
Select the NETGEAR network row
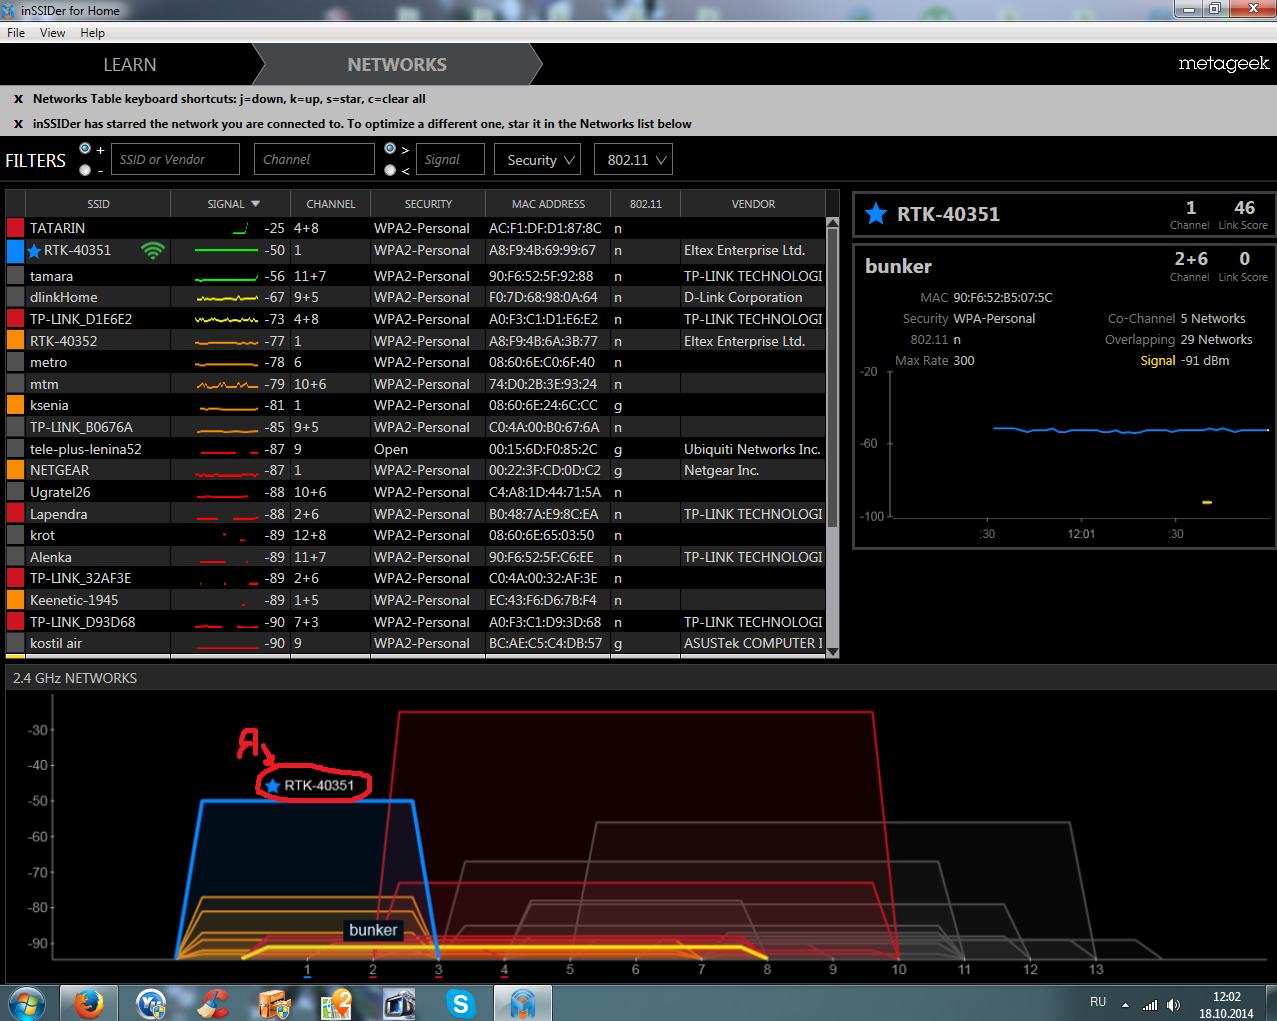tap(416, 470)
